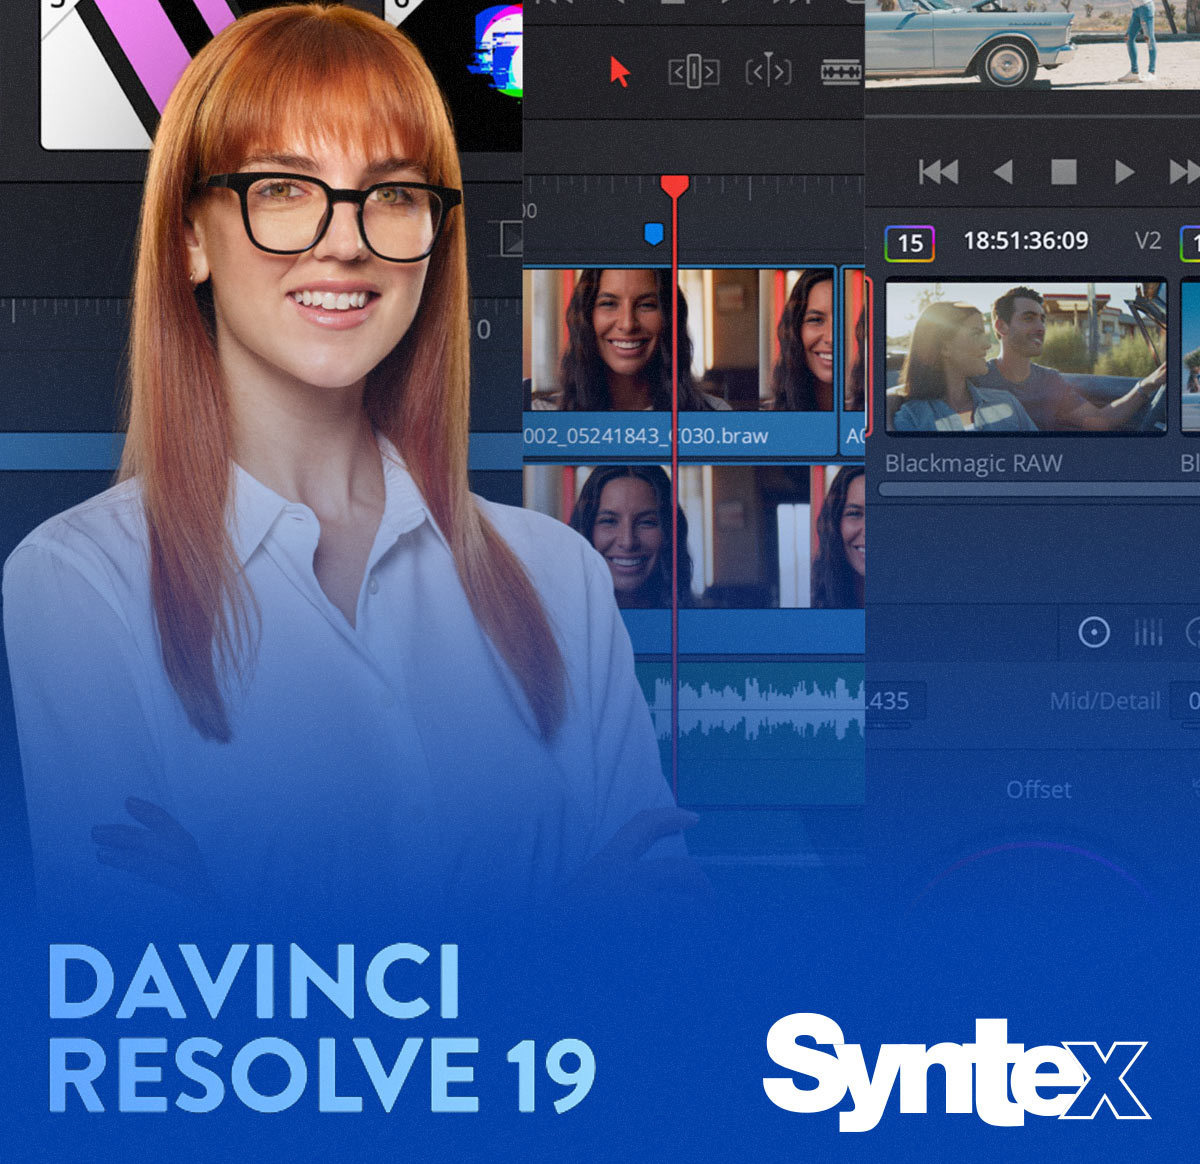This screenshot has height=1164, width=1200.
Task: Click the red playhead handle on ruler
Action: [675, 186]
